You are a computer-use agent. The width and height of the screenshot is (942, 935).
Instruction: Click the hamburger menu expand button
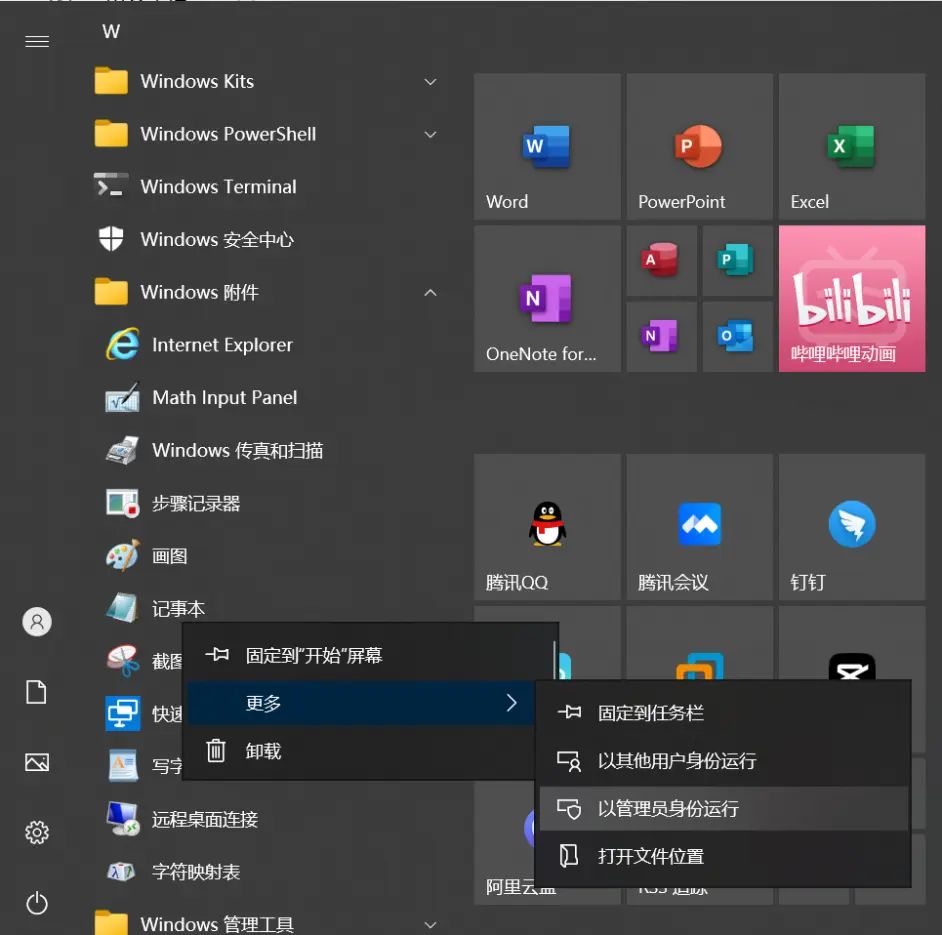[37, 41]
